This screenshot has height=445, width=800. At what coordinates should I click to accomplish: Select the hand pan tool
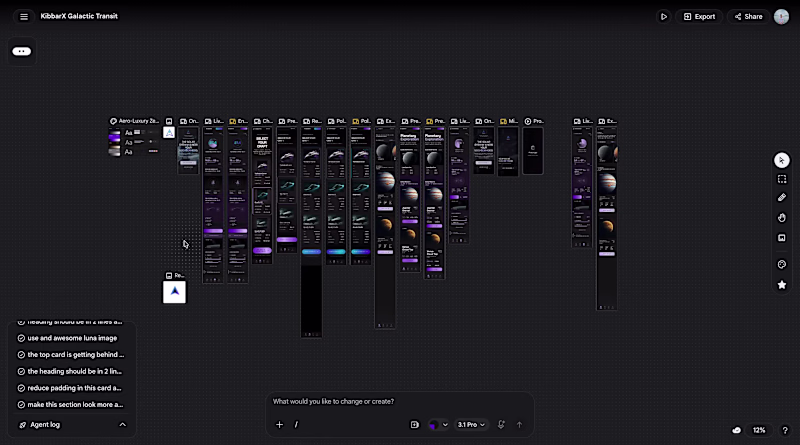pyautogui.click(x=782, y=218)
